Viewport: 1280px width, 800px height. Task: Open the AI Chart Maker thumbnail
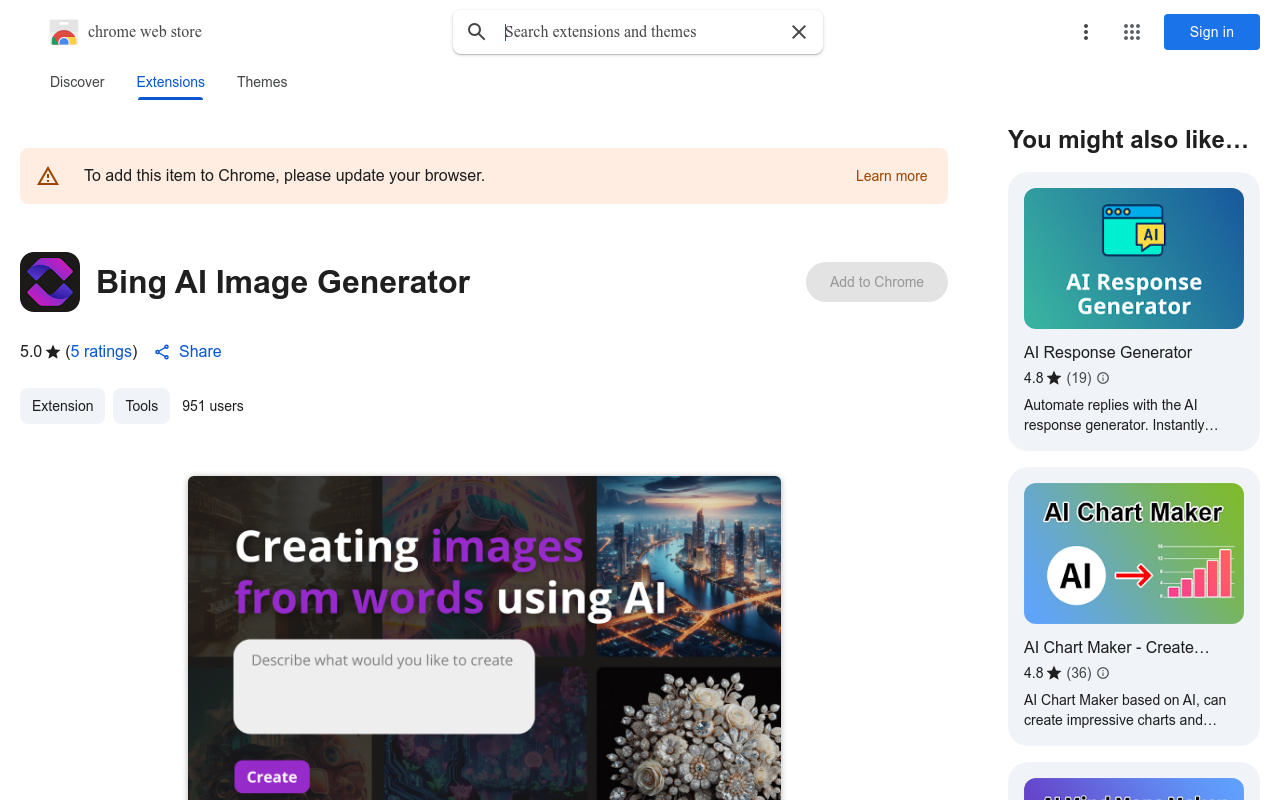1134,553
